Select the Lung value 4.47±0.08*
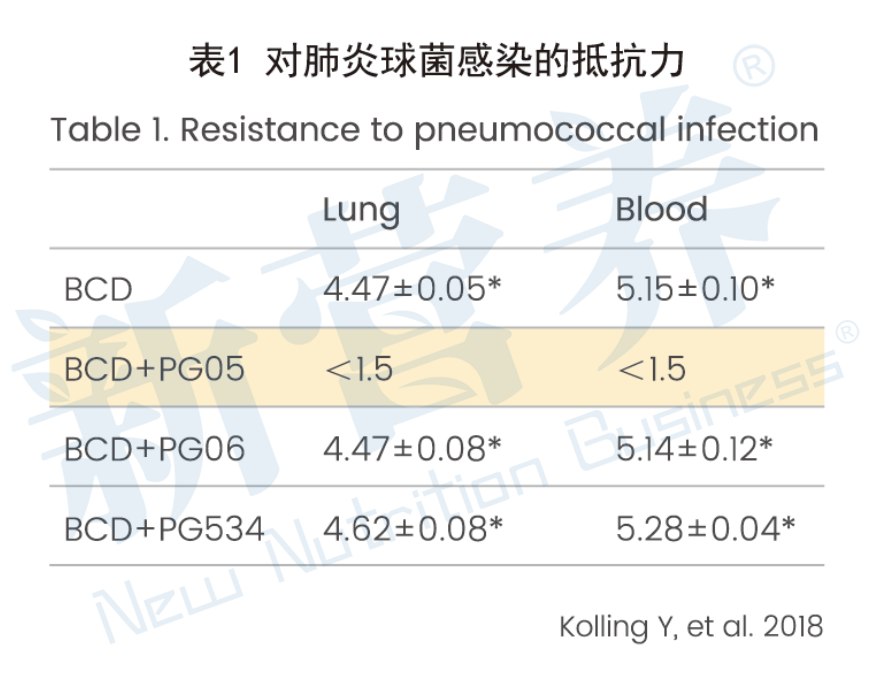 [x=412, y=449]
